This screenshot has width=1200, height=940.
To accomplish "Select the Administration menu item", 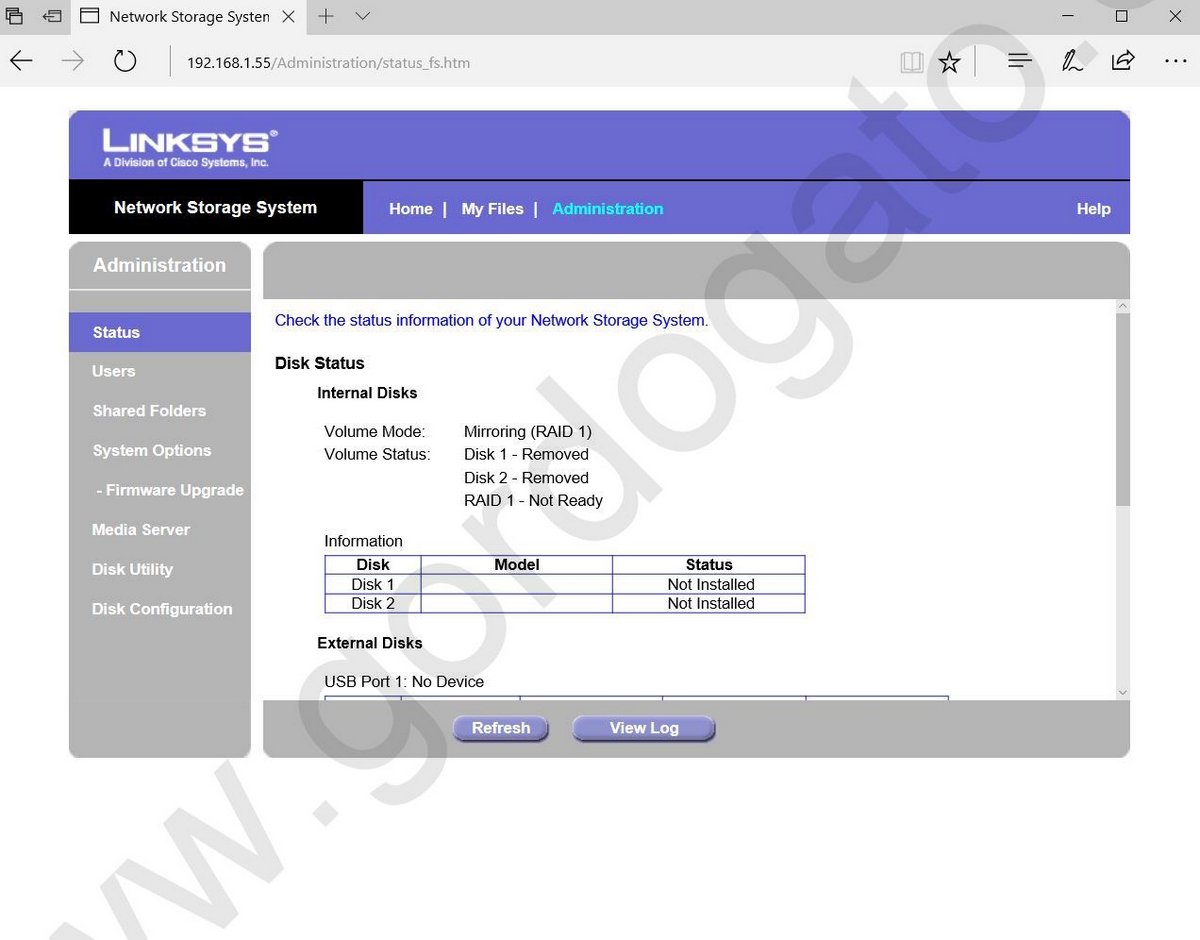I will (x=607, y=209).
